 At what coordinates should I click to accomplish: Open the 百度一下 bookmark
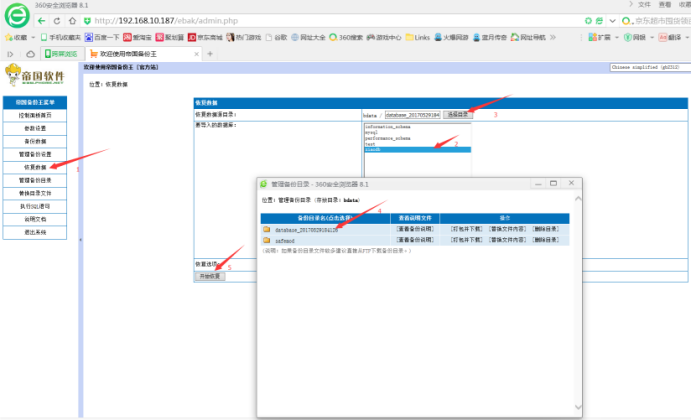click(102, 38)
